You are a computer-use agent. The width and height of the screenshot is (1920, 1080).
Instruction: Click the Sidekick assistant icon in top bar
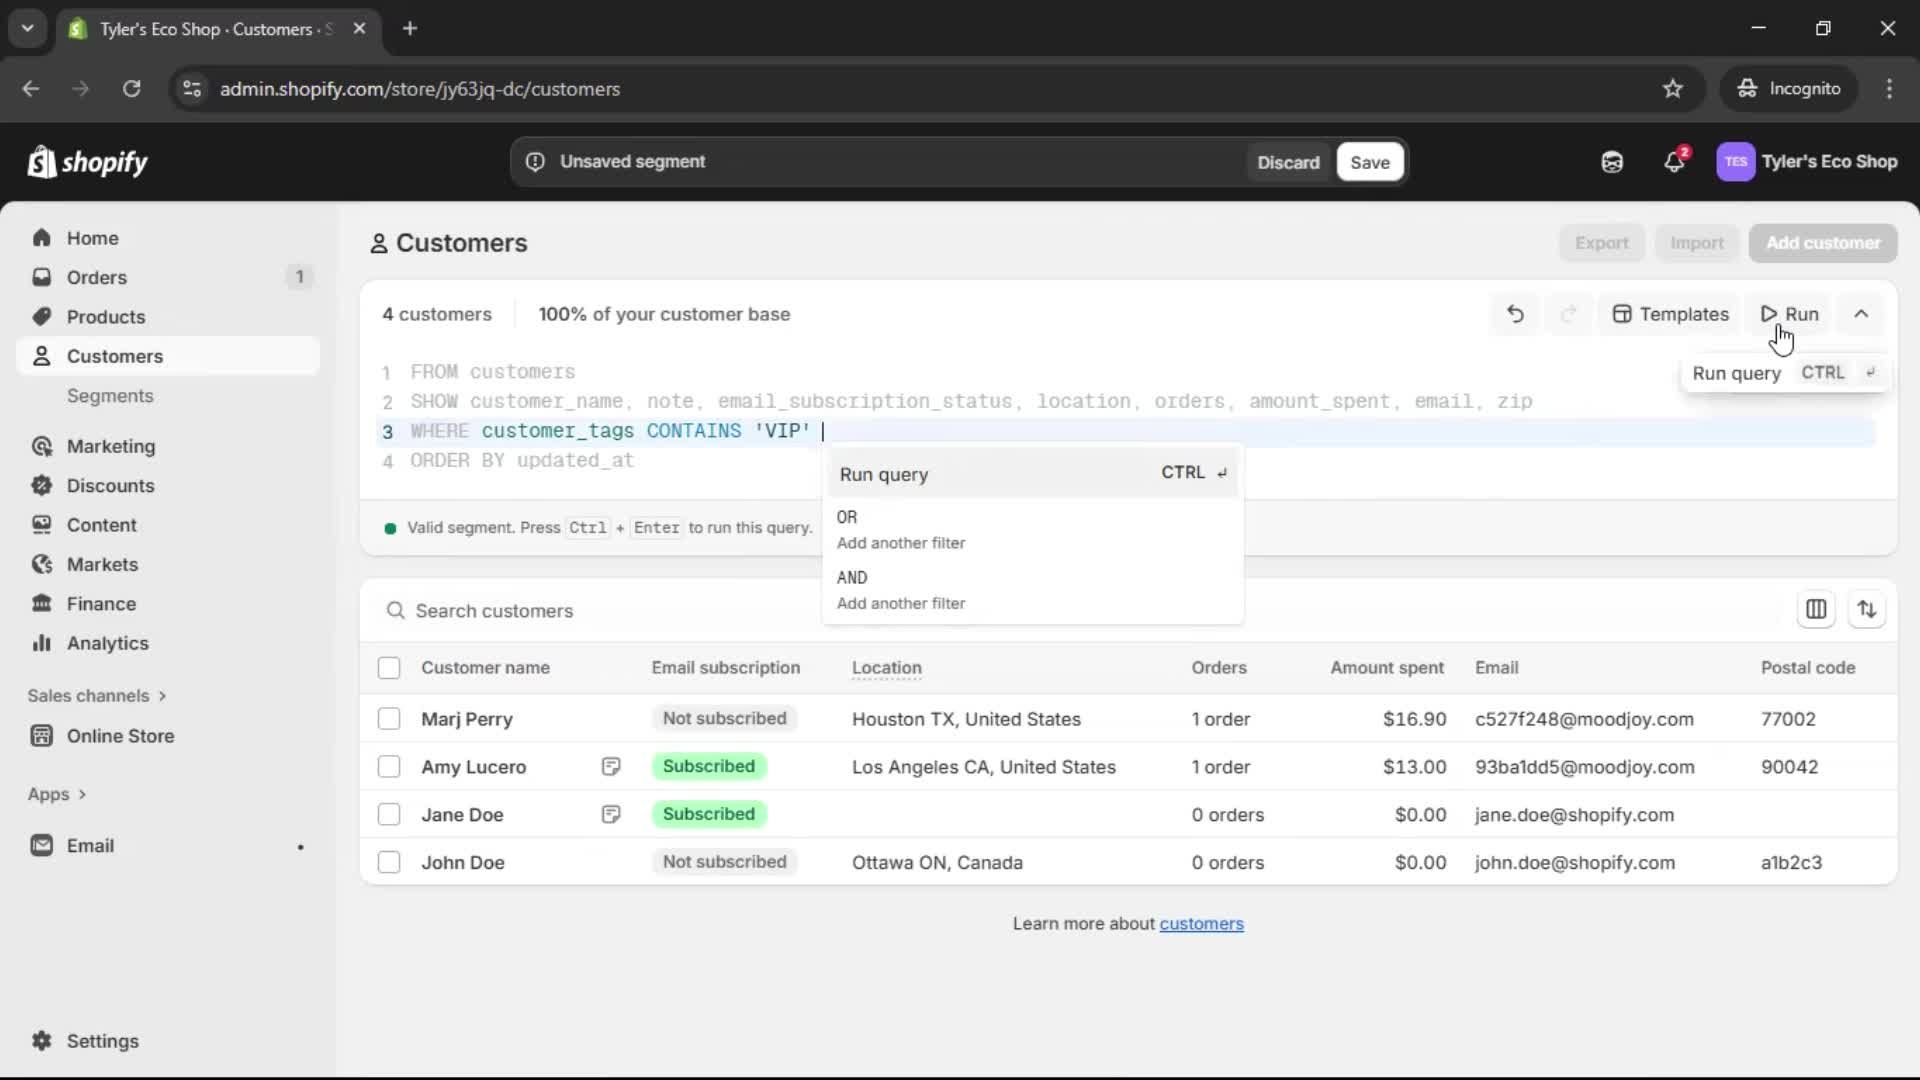1612,162
